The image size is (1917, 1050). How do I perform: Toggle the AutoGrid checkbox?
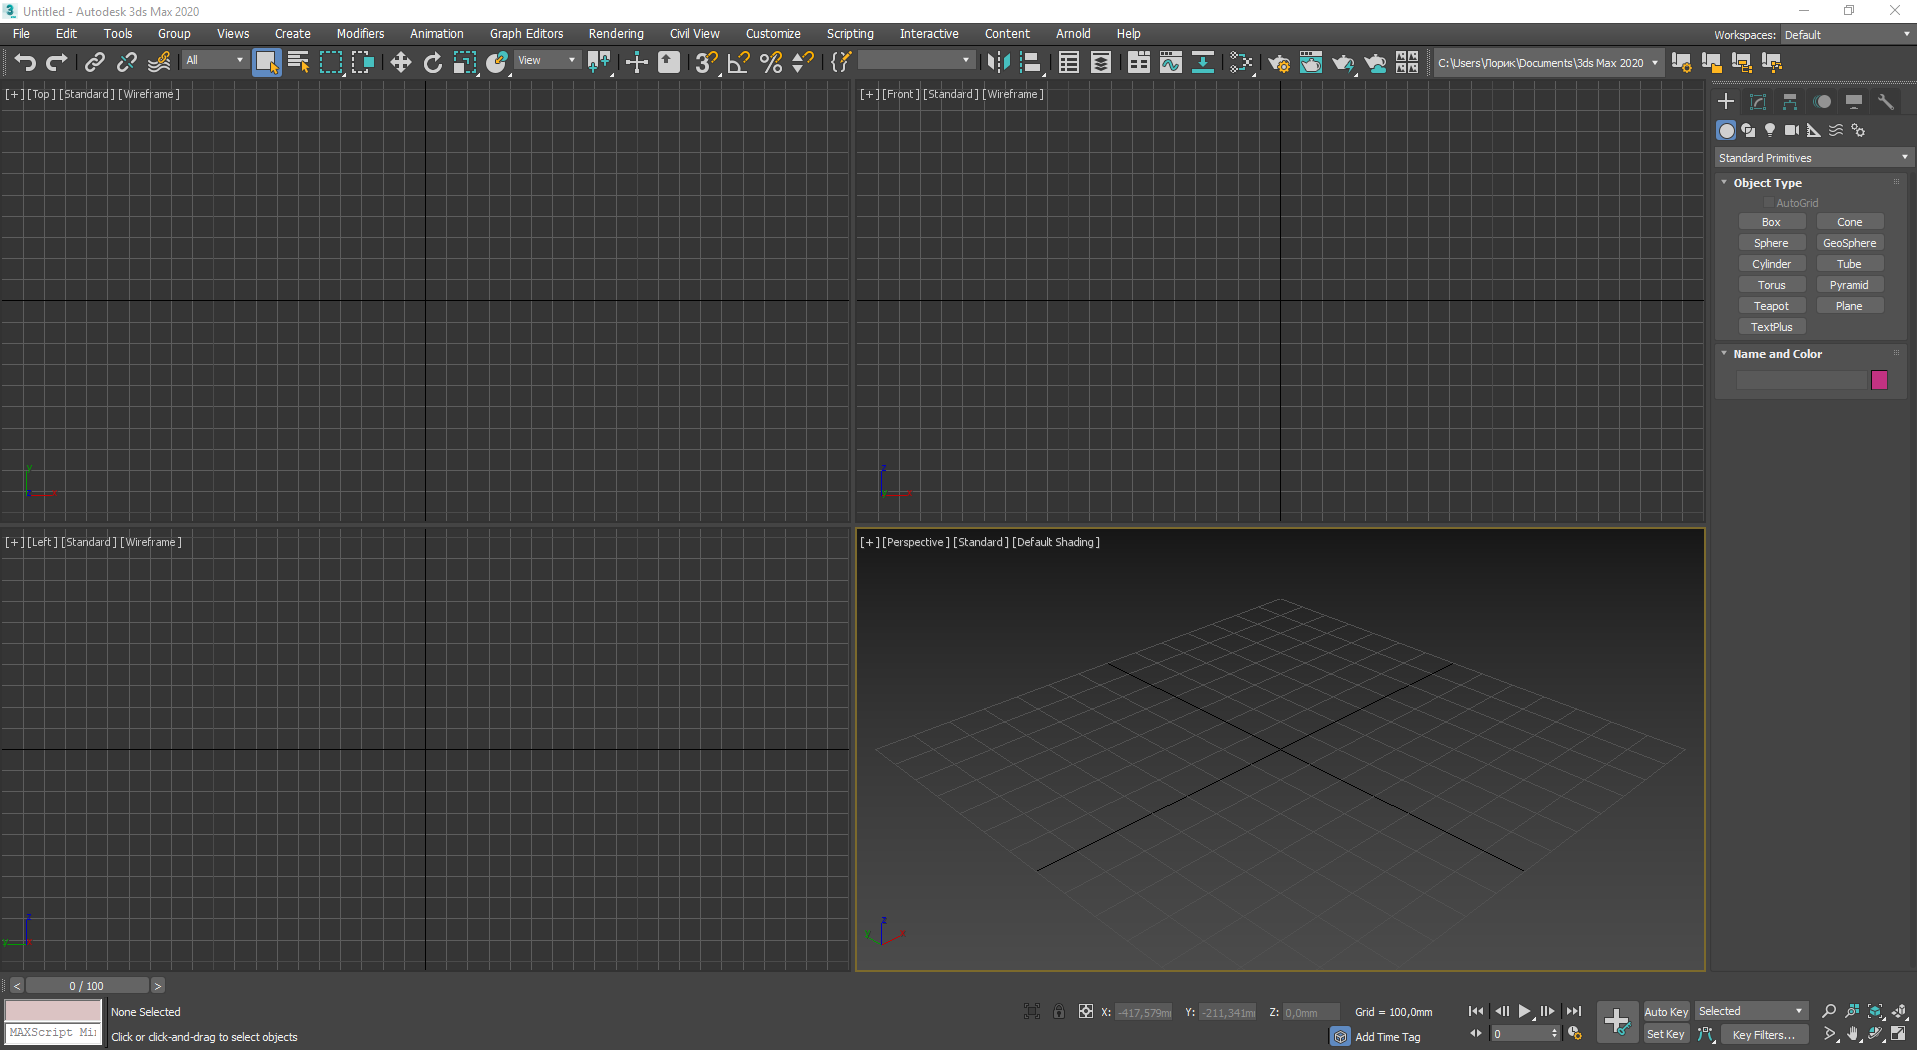tap(1769, 203)
